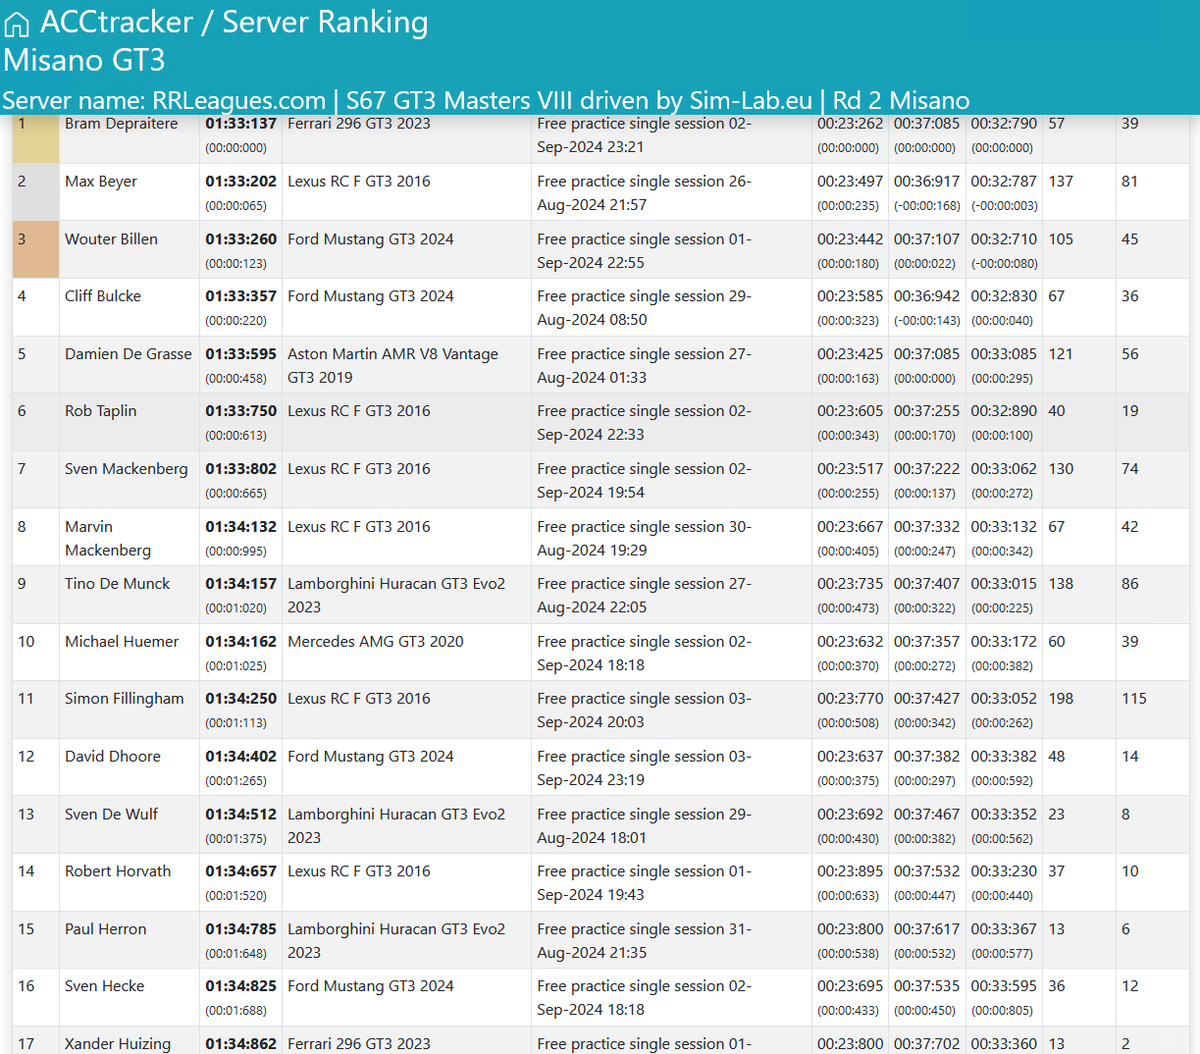Screen dimensions: 1200x1054
Task: Click sector two time 00:36:917
Action: (927, 182)
